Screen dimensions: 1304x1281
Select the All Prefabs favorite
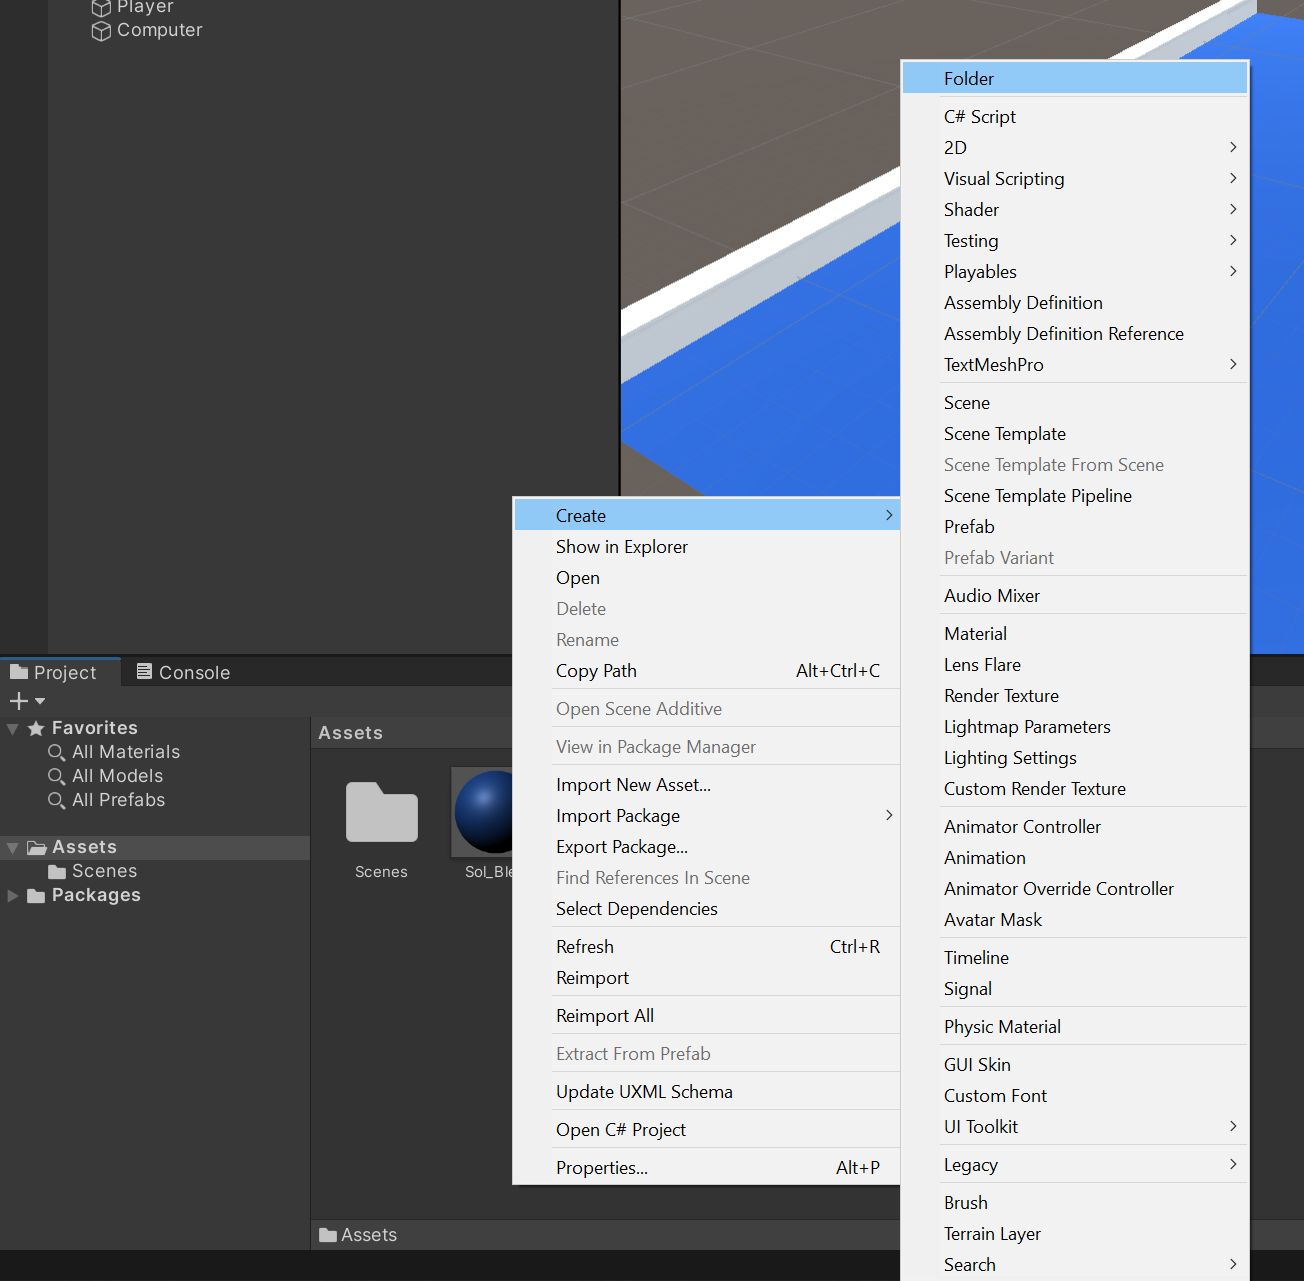[x=118, y=800]
